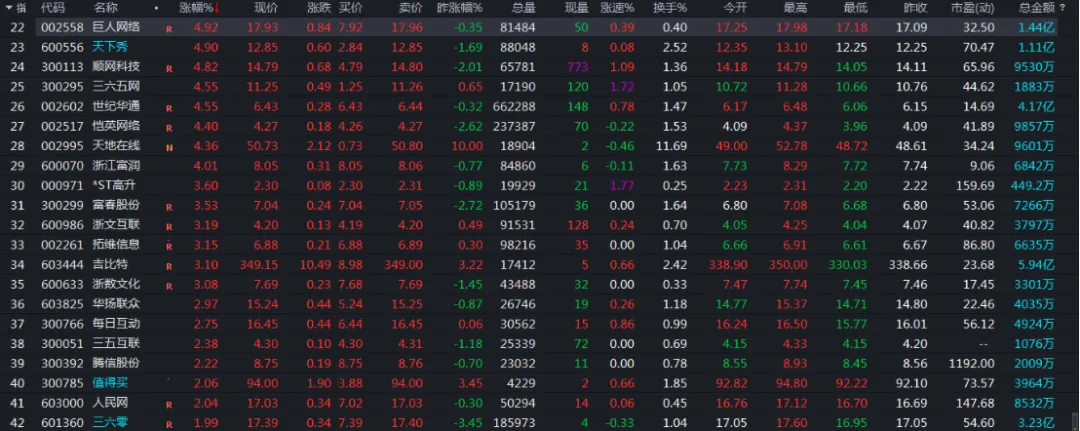
Task: Click row number 30 index cell
Action: [x=18, y=185]
